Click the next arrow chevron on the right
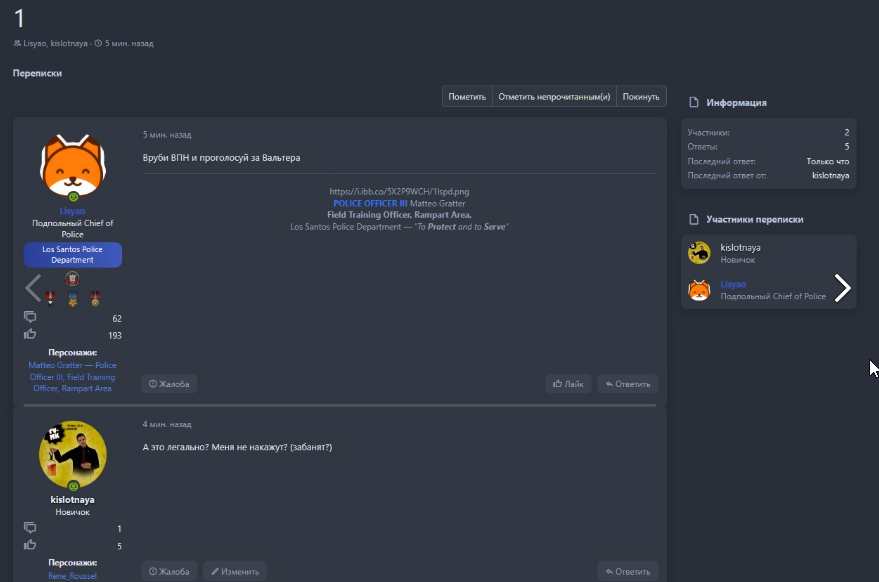 tap(842, 288)
